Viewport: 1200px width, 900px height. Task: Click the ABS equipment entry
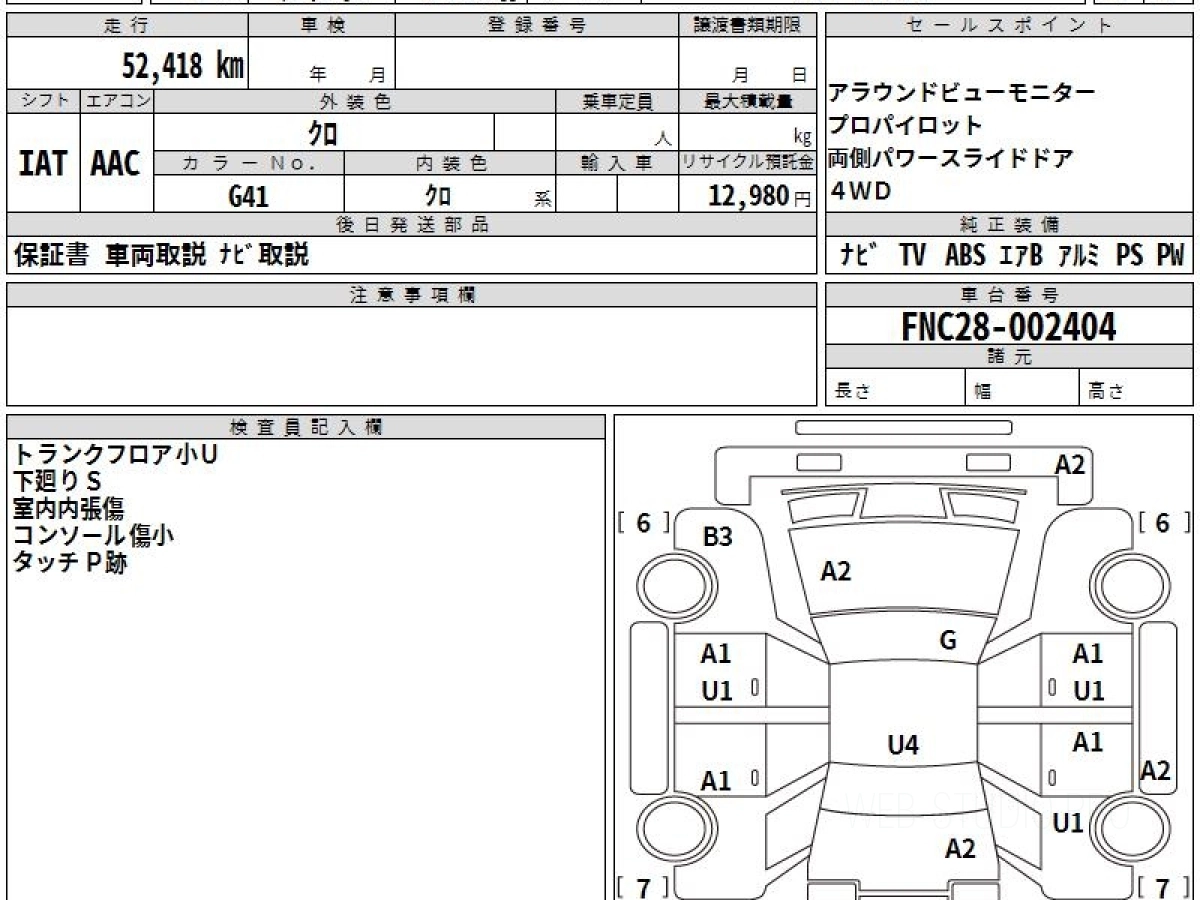(x=965, y=256)
